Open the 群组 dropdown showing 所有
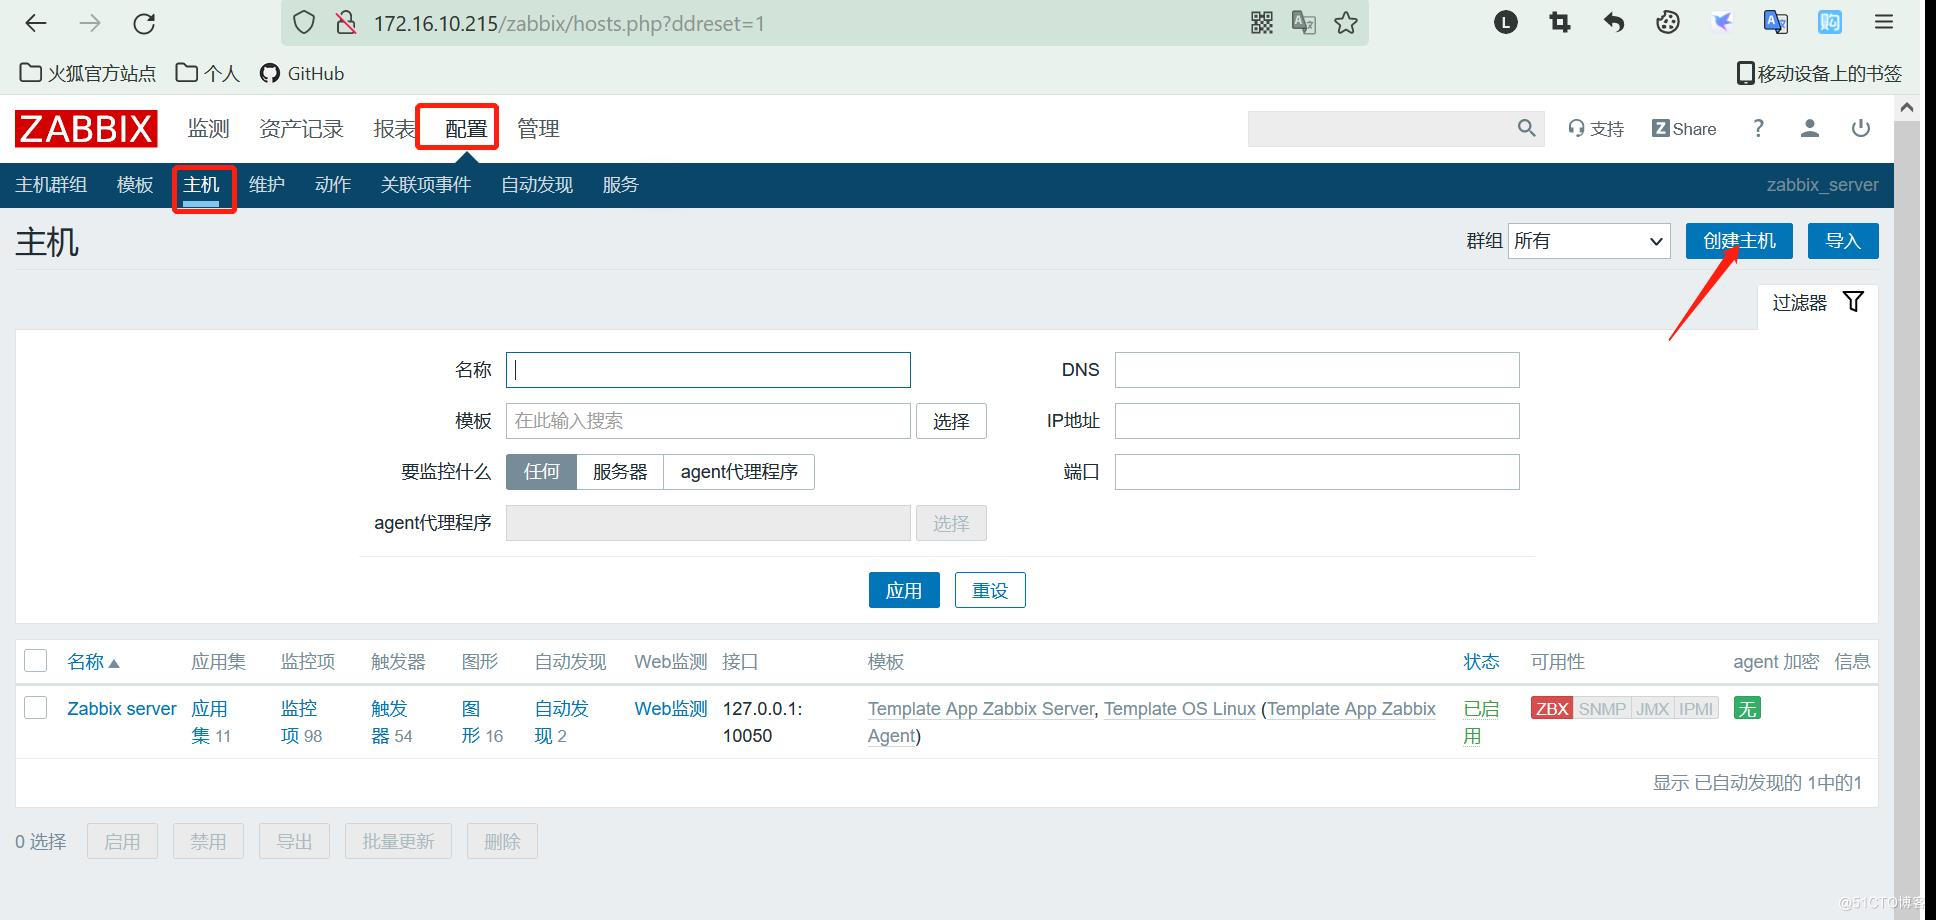This screenshot has width=1936, height=920. (1589, 241)
